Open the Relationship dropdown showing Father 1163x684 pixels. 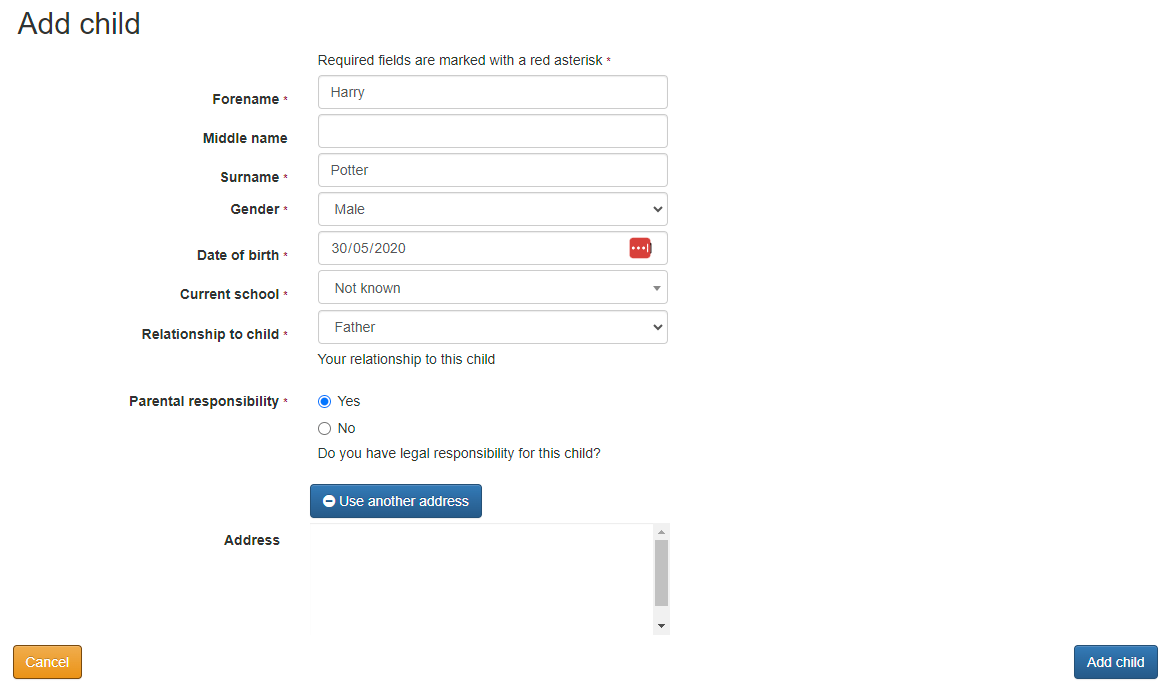point(492,327)
